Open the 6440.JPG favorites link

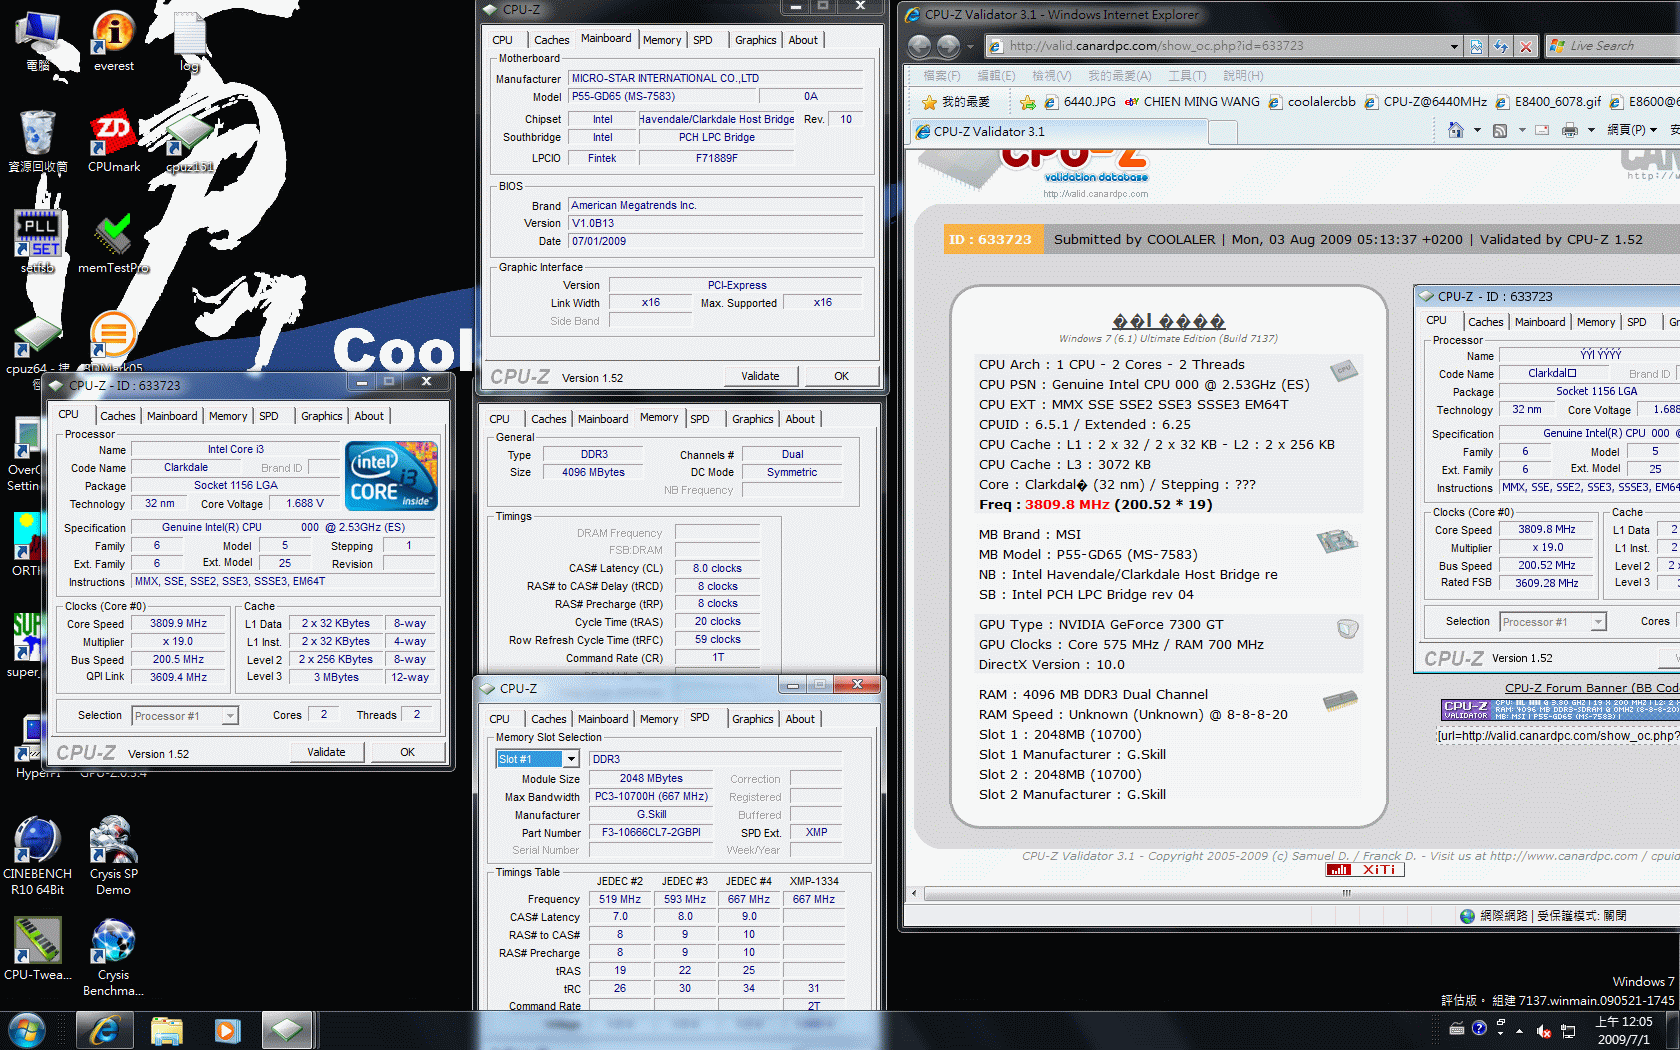pos(1079,102)
